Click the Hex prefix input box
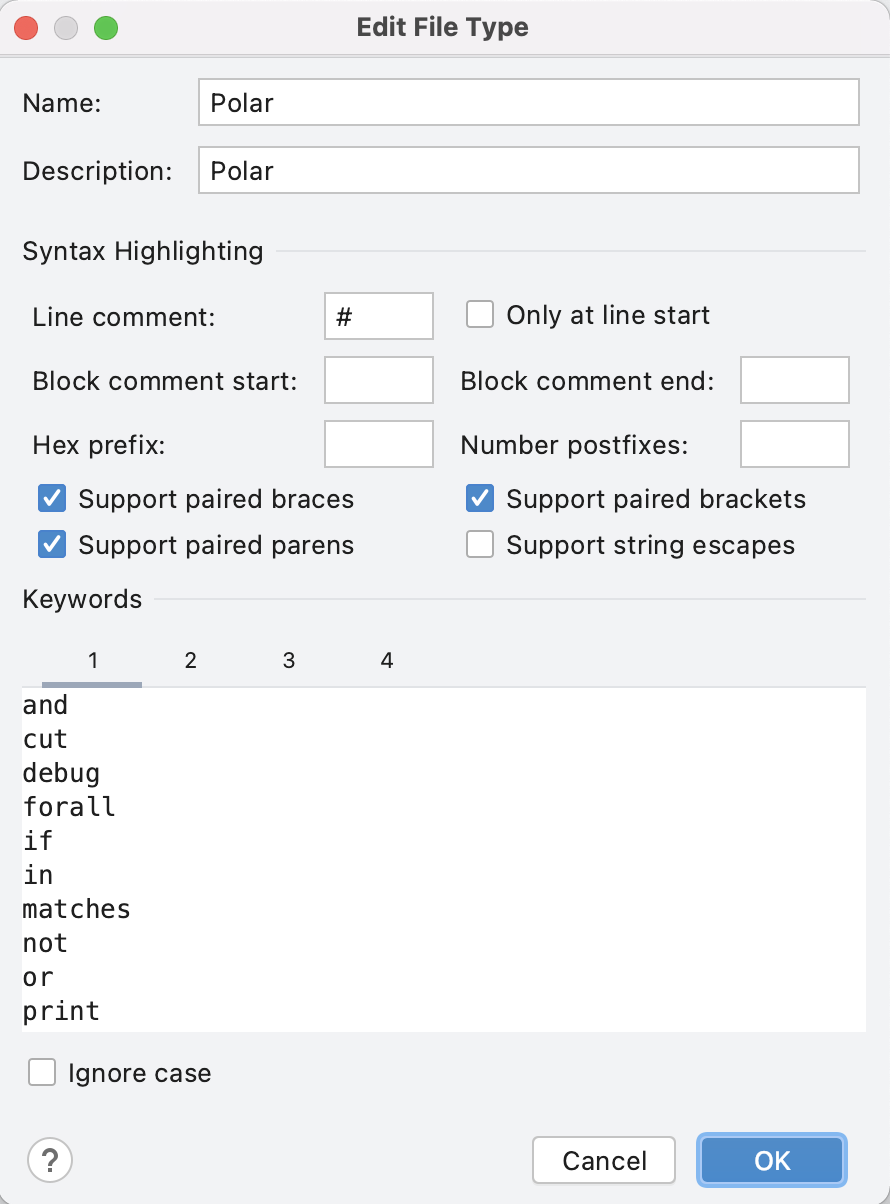This screenshot has width=890, height=1204. tap(379, 444)
